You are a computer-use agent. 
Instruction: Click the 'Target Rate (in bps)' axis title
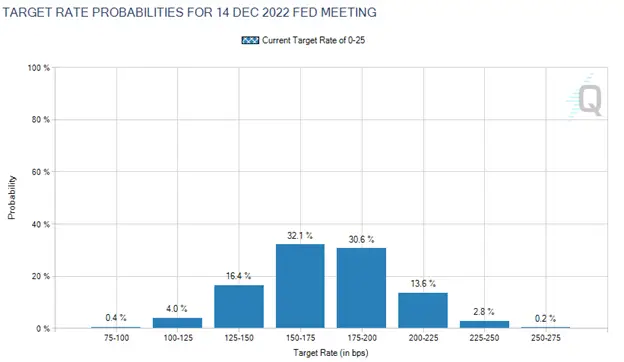click(x=331, y=353)
